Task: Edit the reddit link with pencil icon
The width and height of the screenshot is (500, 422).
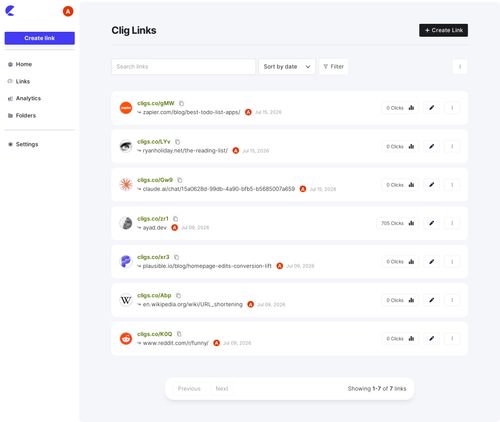Action: [432, 339]
